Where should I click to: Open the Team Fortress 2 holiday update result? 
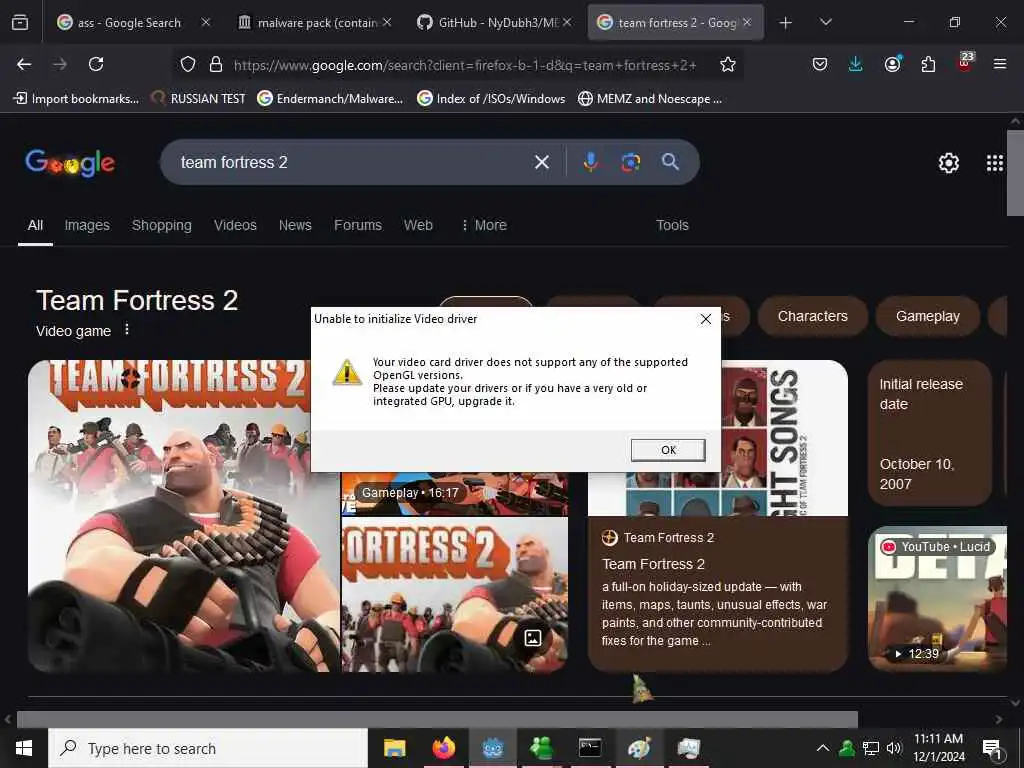[x=718, y=593]
